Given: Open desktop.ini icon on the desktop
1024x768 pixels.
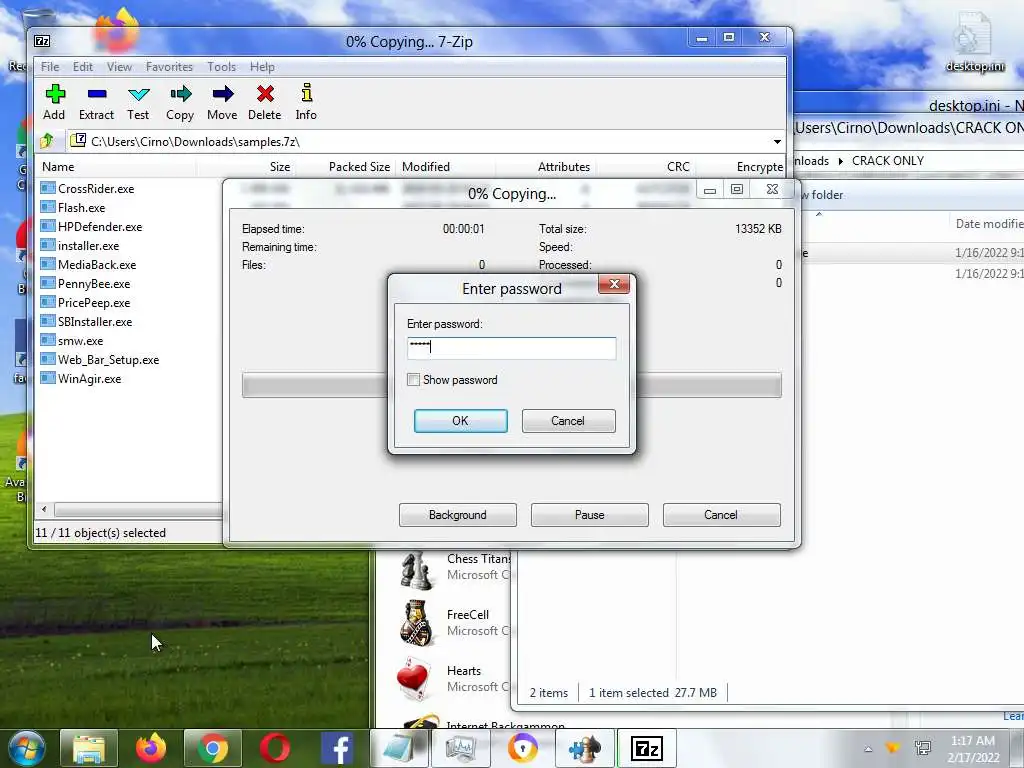Looking at the screenshot, I should tap(974, 42).
